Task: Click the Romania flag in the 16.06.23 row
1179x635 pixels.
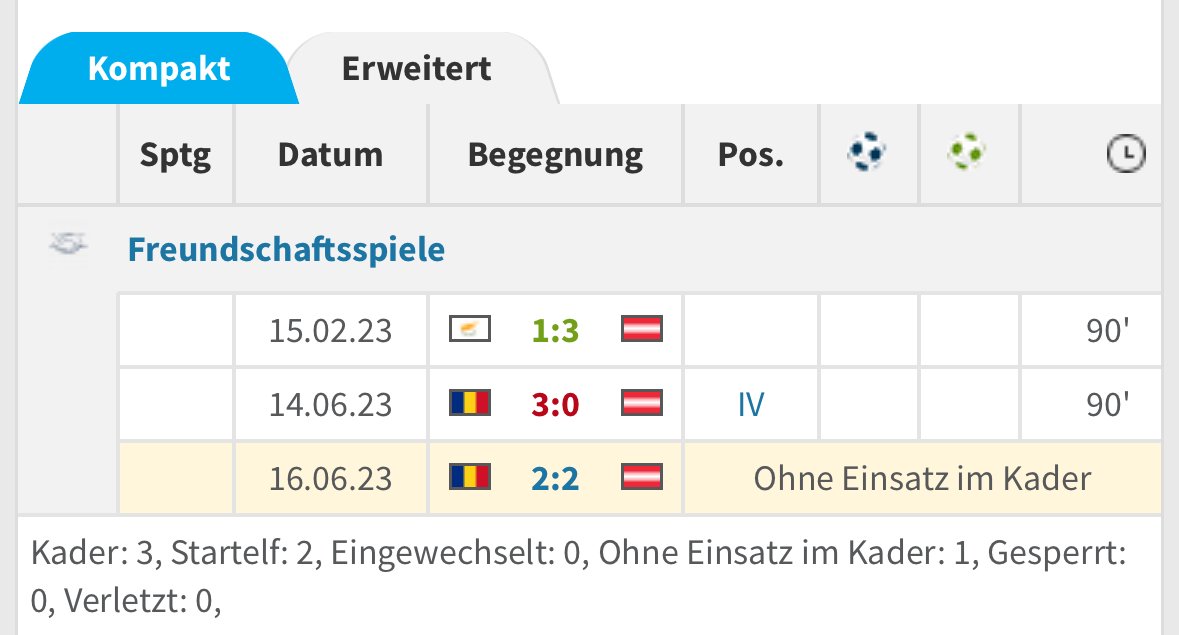Action: (469, 478)
